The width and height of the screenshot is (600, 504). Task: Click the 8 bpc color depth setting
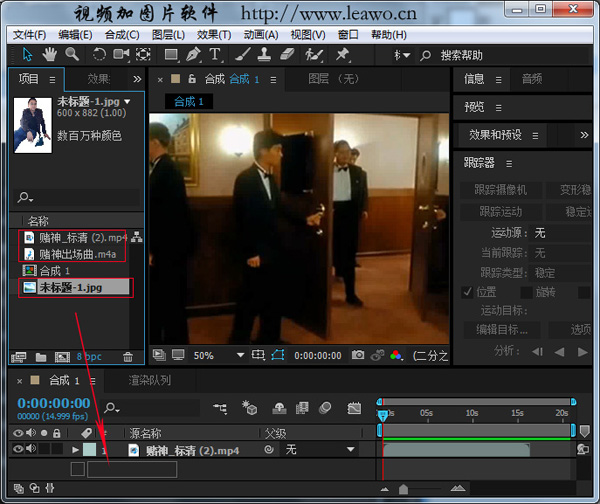(89, 357)
